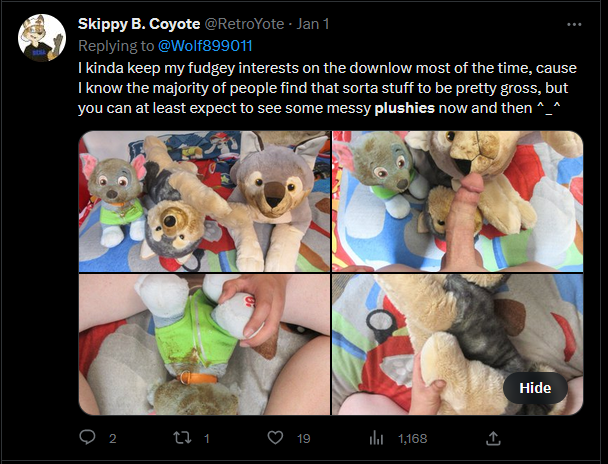Open the image with the green-vested plush held by hand
Viewport: 608px width, 464px height.
click(x=204, y=344)
